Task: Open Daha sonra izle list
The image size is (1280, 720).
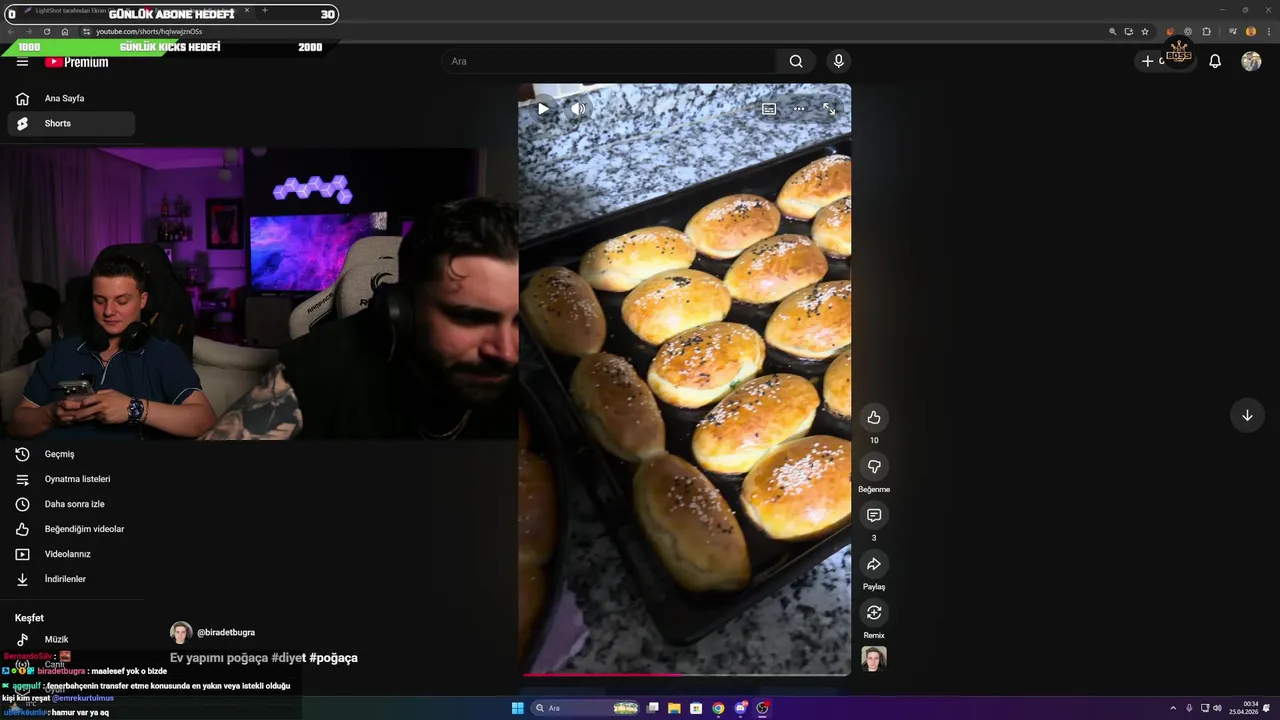Action: click(x=71, y=504)
